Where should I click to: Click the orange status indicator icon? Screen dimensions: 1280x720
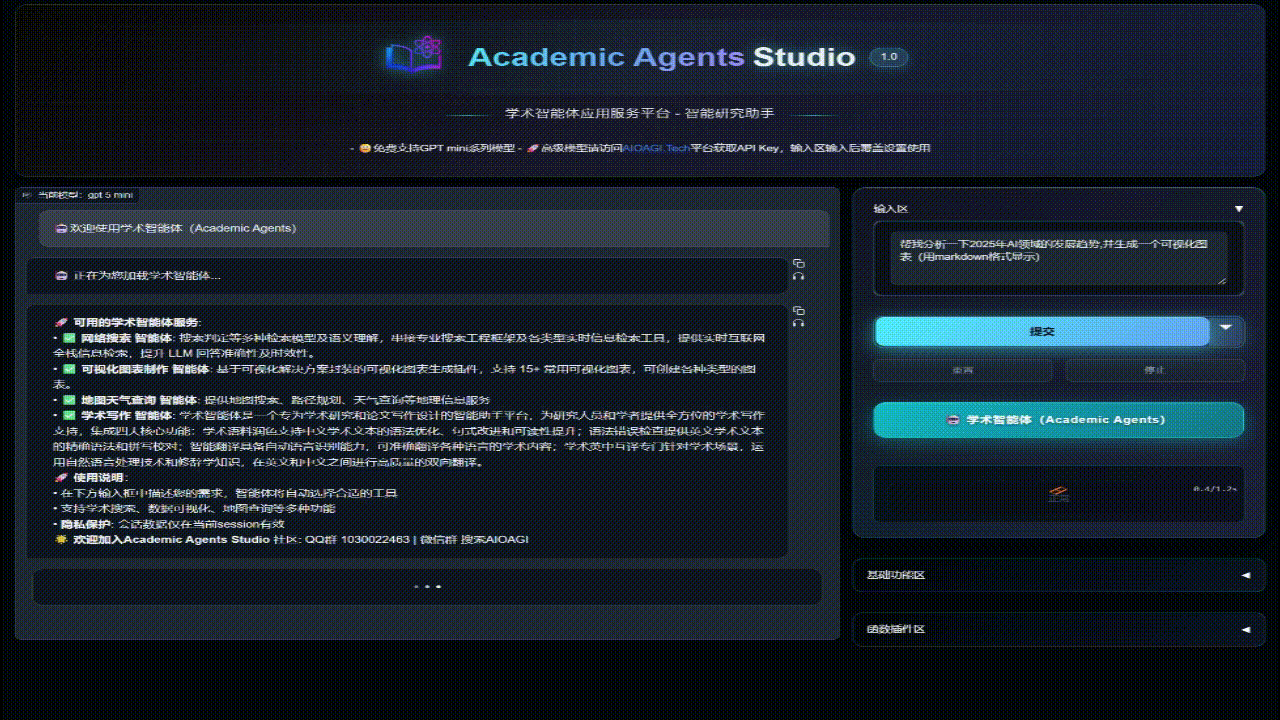pos(1059,493)
